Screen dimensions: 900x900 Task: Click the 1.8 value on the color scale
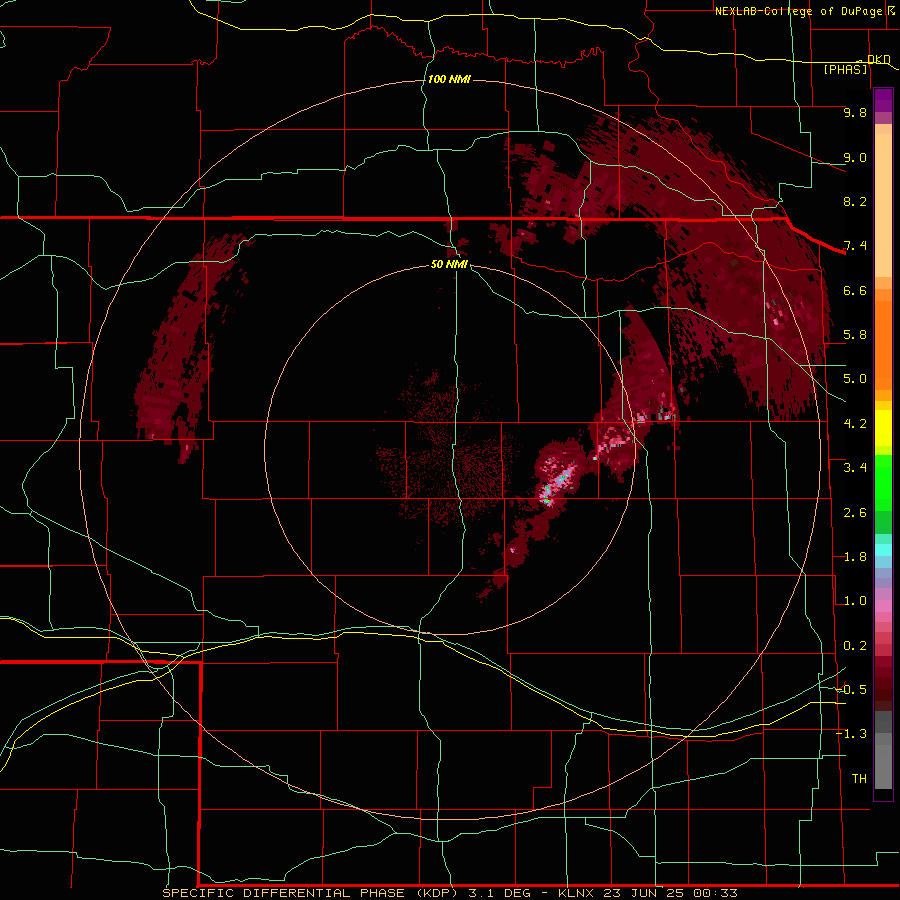pyautogui.click(x=855, y=557)
